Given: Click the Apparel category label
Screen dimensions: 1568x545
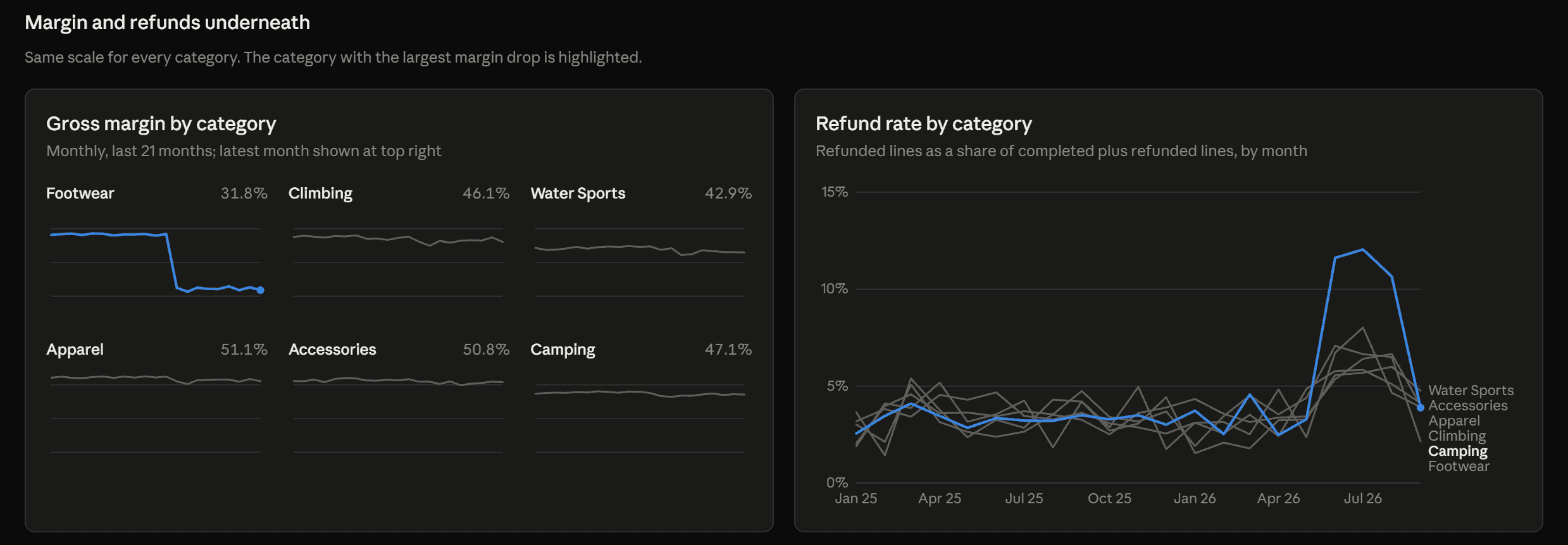Looking at the screenshot, I should [75, 349].
